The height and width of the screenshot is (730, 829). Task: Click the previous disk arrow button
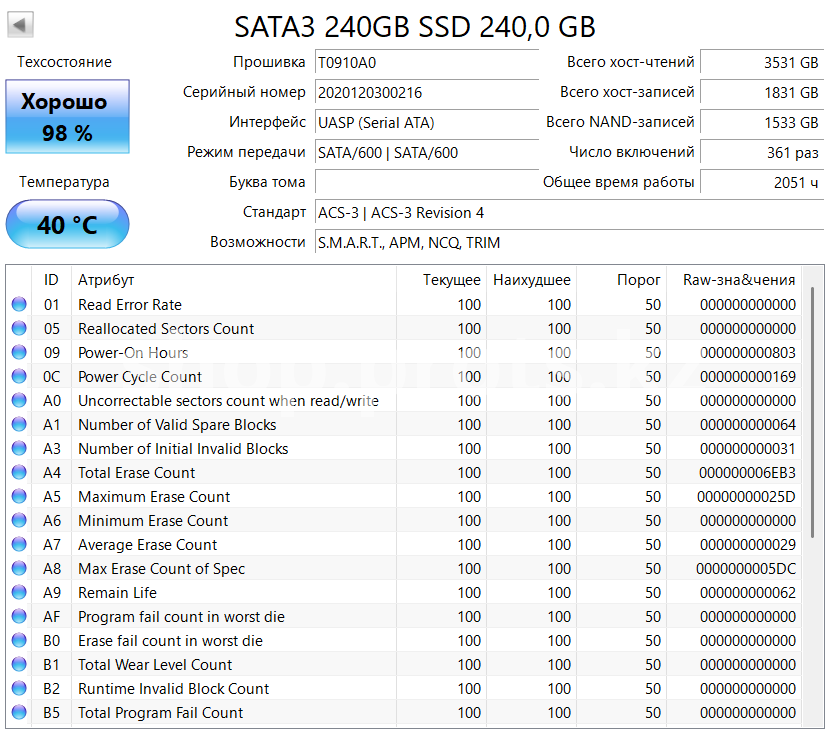pyautogui.click(x=20, y=25)
